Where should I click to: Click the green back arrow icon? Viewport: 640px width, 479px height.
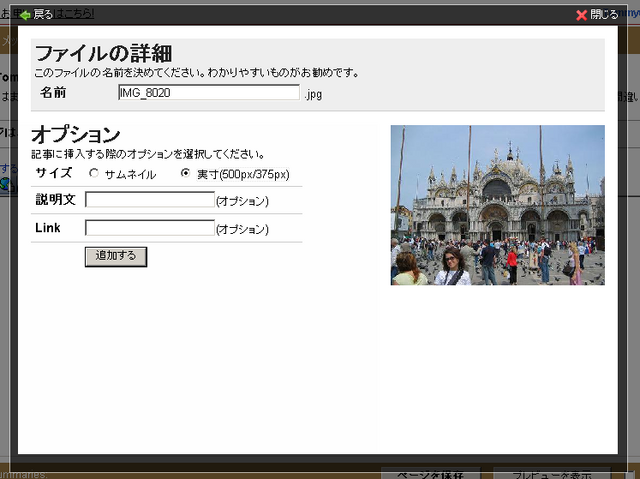[x=25, y=16]
